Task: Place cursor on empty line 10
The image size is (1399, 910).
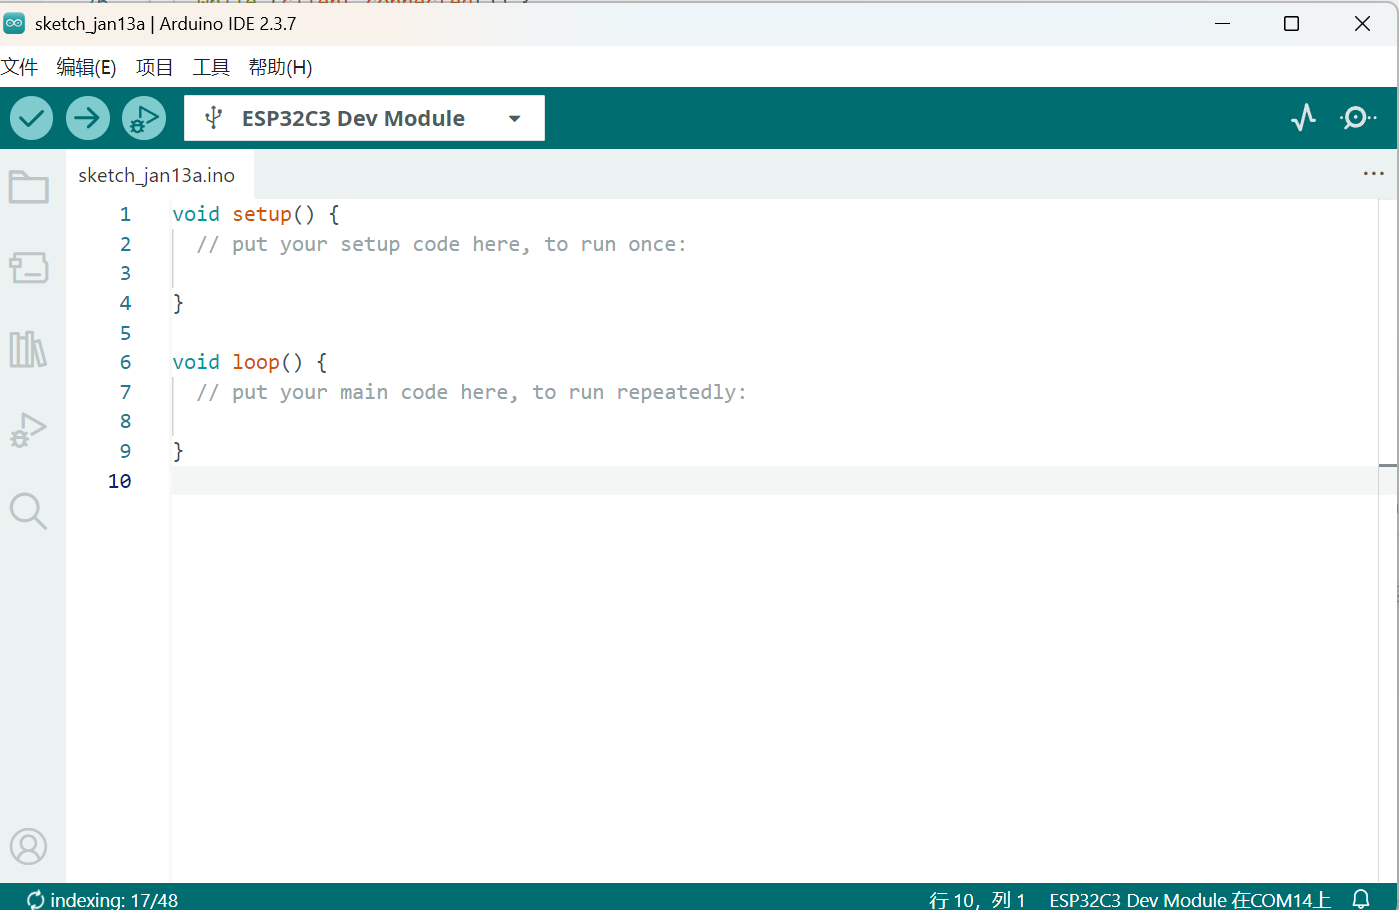Action: (774, 481)
